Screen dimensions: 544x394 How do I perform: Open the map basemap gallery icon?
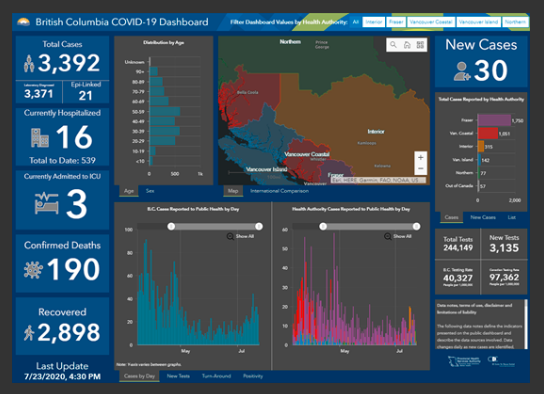420,45
